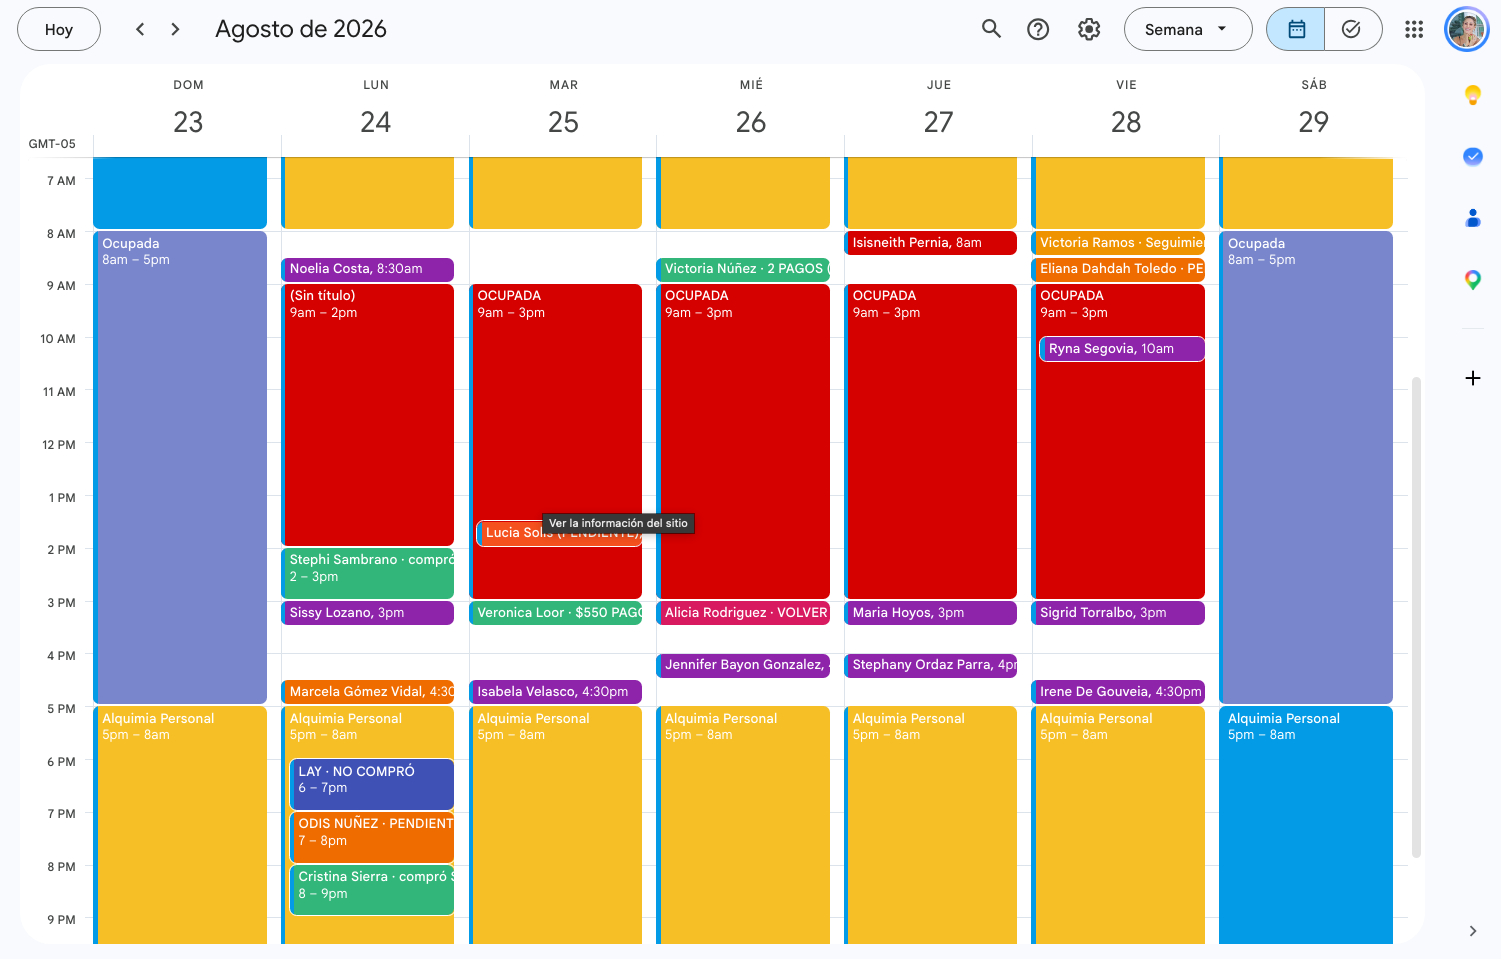Open Ryna Segovia 10am event
Viewport: 1501px width, 959px height.
[x=1122, y=349]
